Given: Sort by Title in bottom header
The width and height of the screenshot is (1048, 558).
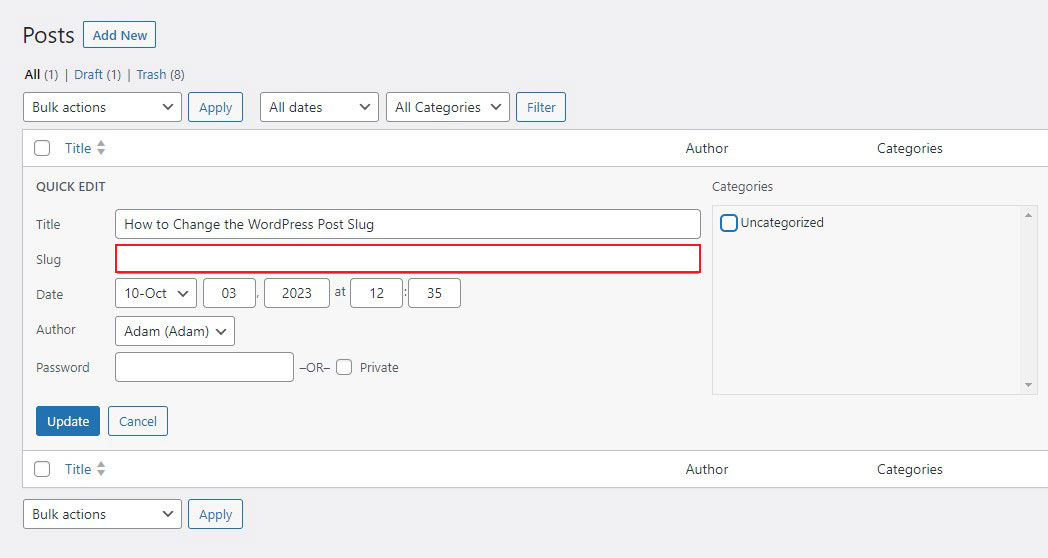Looking at the screenshot, I should coord(78,469).
